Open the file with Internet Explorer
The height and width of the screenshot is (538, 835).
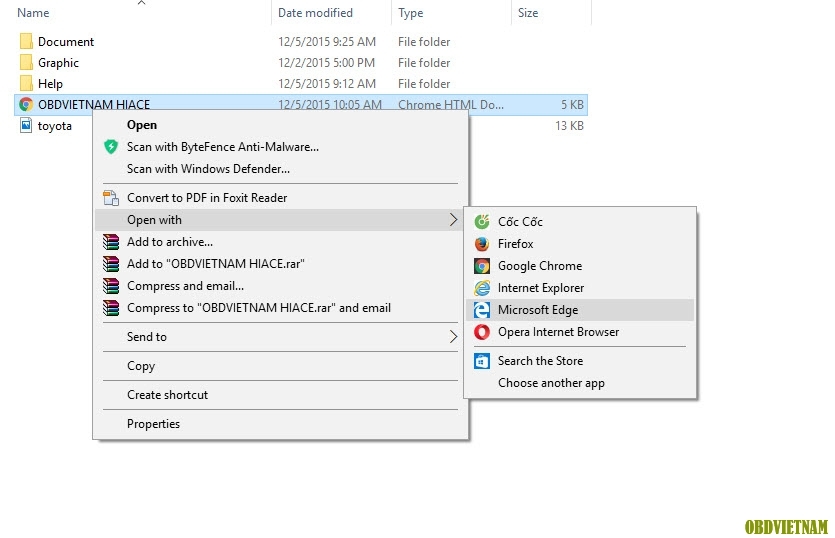[x=580, y=288]
